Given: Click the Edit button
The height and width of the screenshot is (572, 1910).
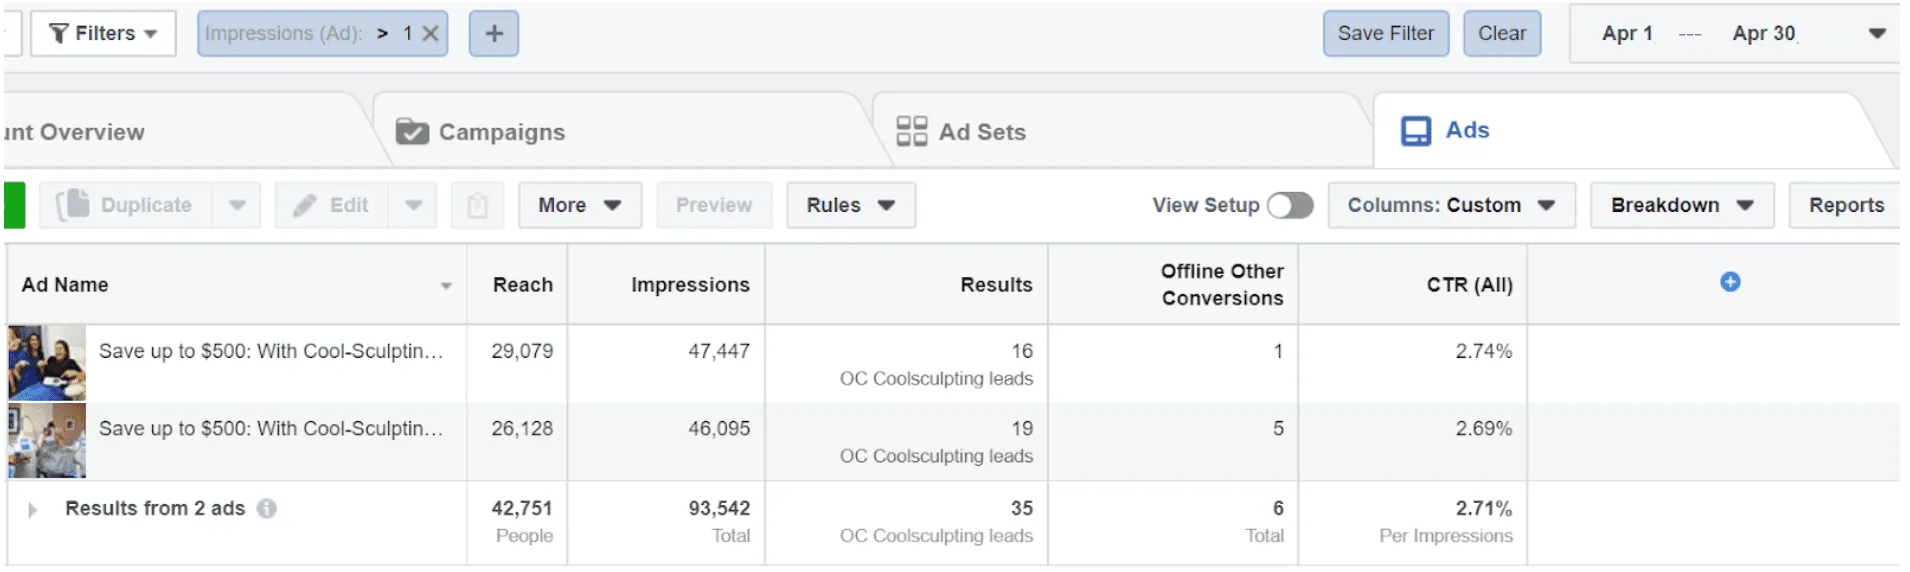Looking at the screenshot, I should coord(331,205).
